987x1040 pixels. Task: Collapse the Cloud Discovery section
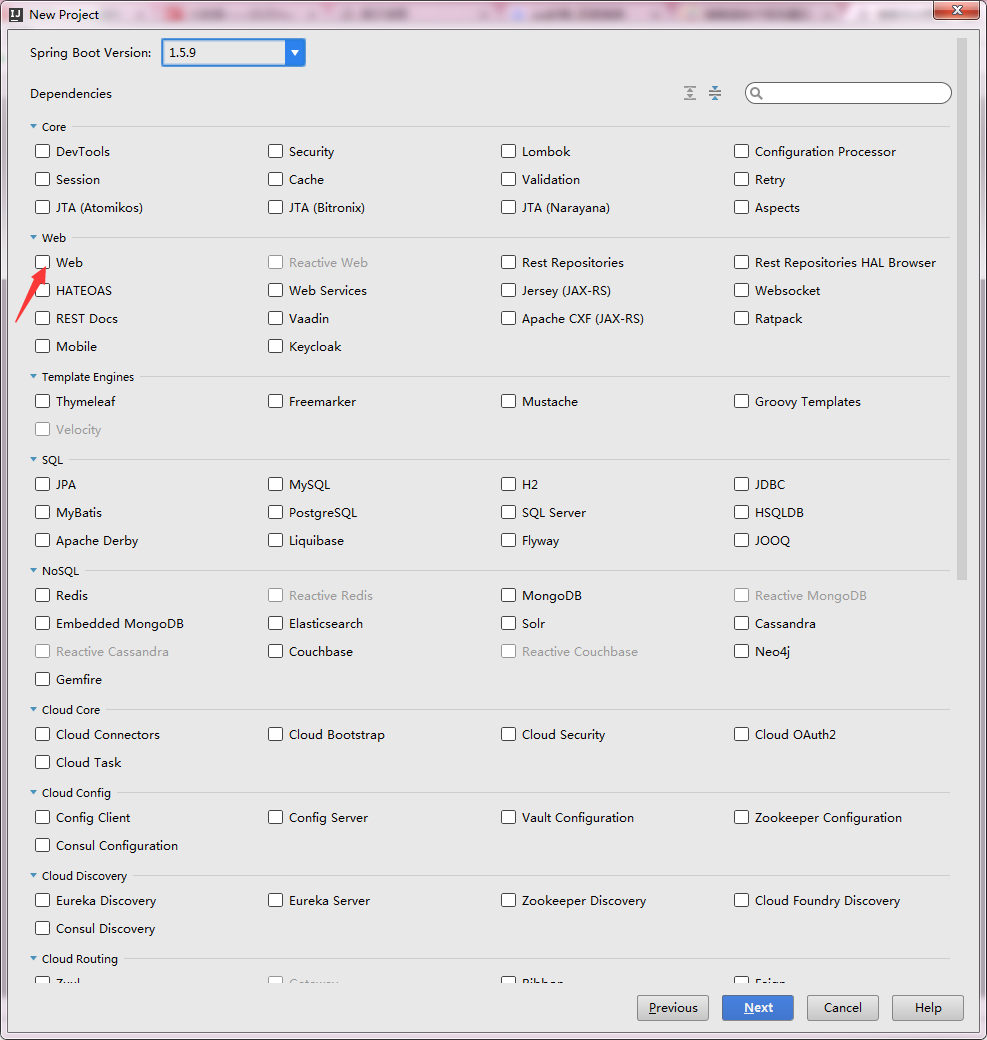click(33, 875)
